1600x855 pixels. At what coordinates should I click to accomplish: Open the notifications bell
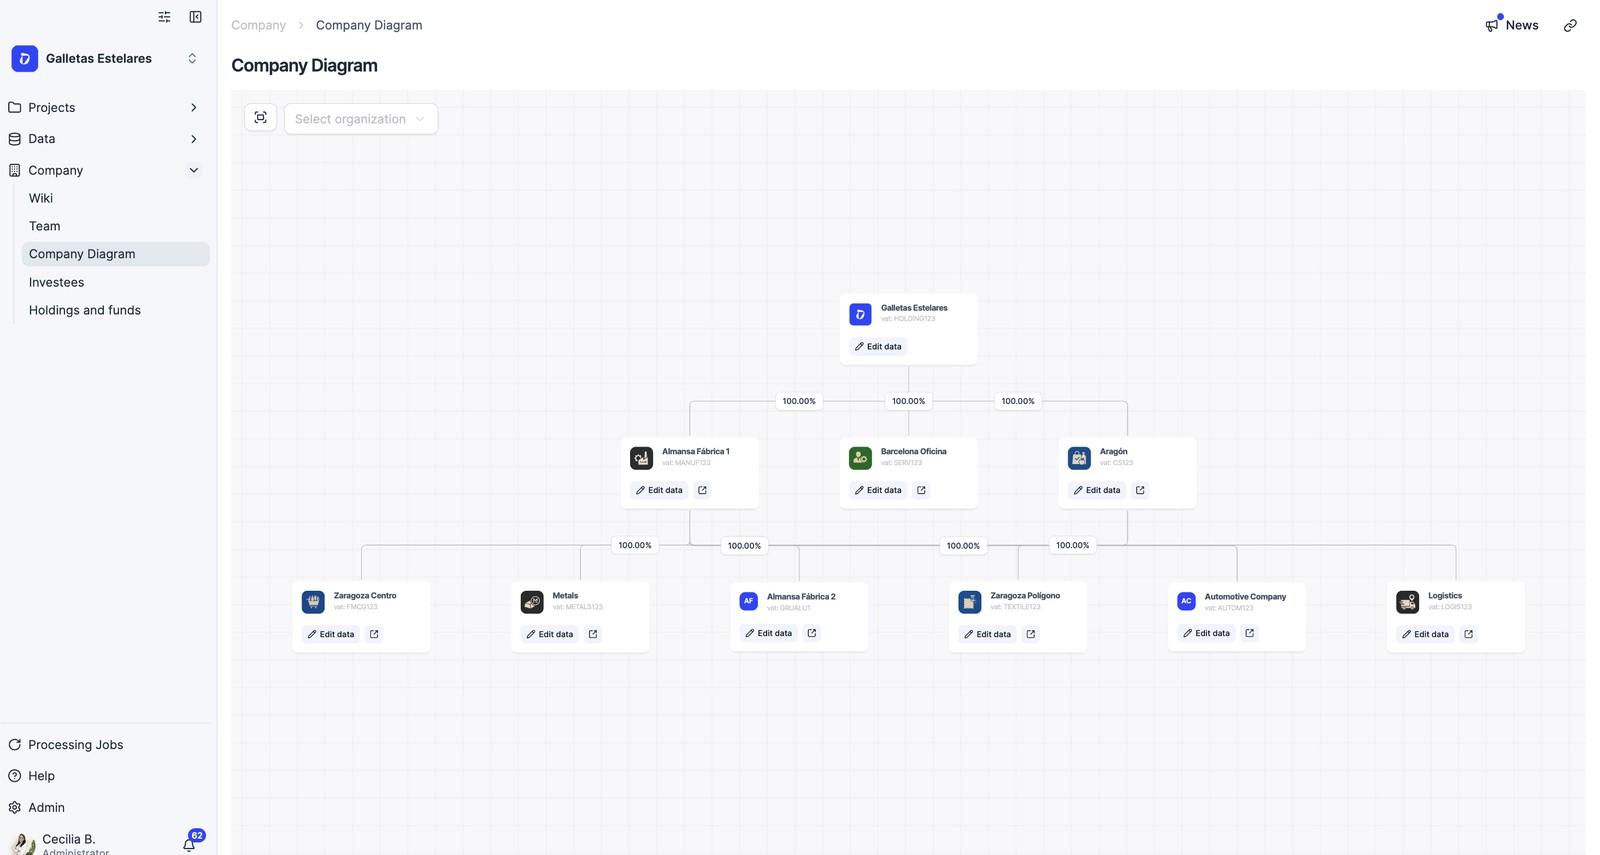point(189,844)
